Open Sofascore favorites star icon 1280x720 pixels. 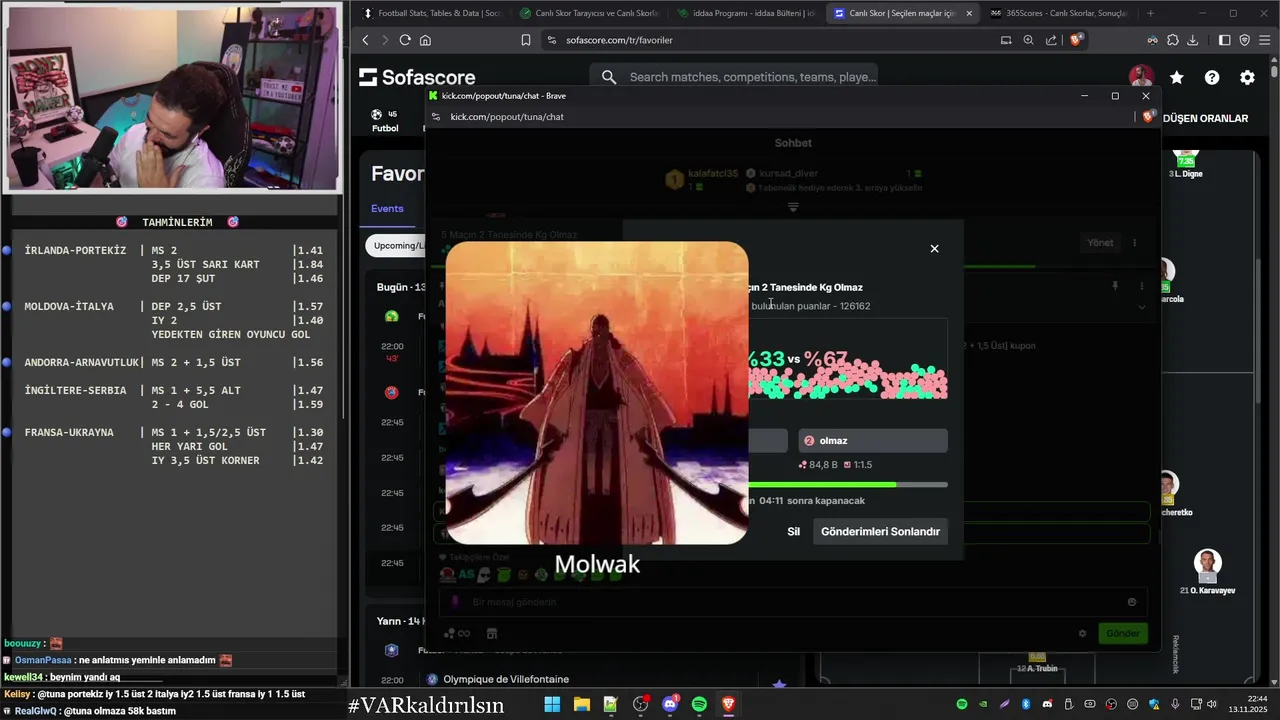(x=1177, y=77)
